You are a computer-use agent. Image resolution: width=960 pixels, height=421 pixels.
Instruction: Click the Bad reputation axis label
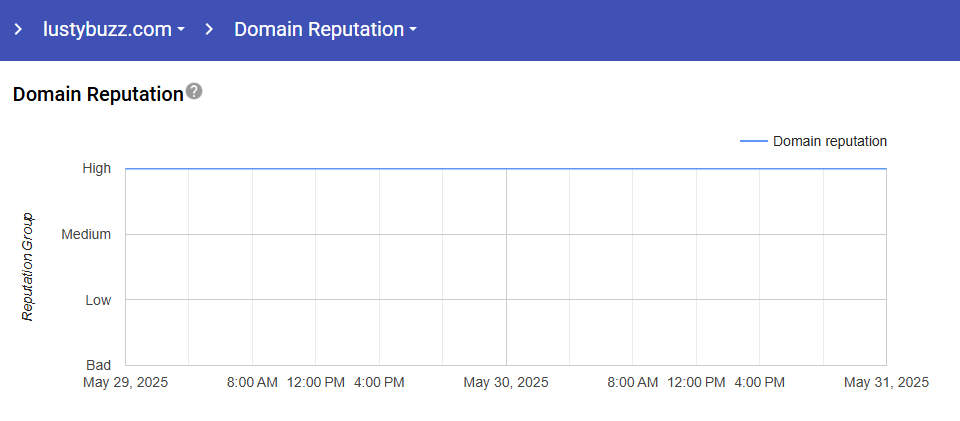tap(98, 365)
